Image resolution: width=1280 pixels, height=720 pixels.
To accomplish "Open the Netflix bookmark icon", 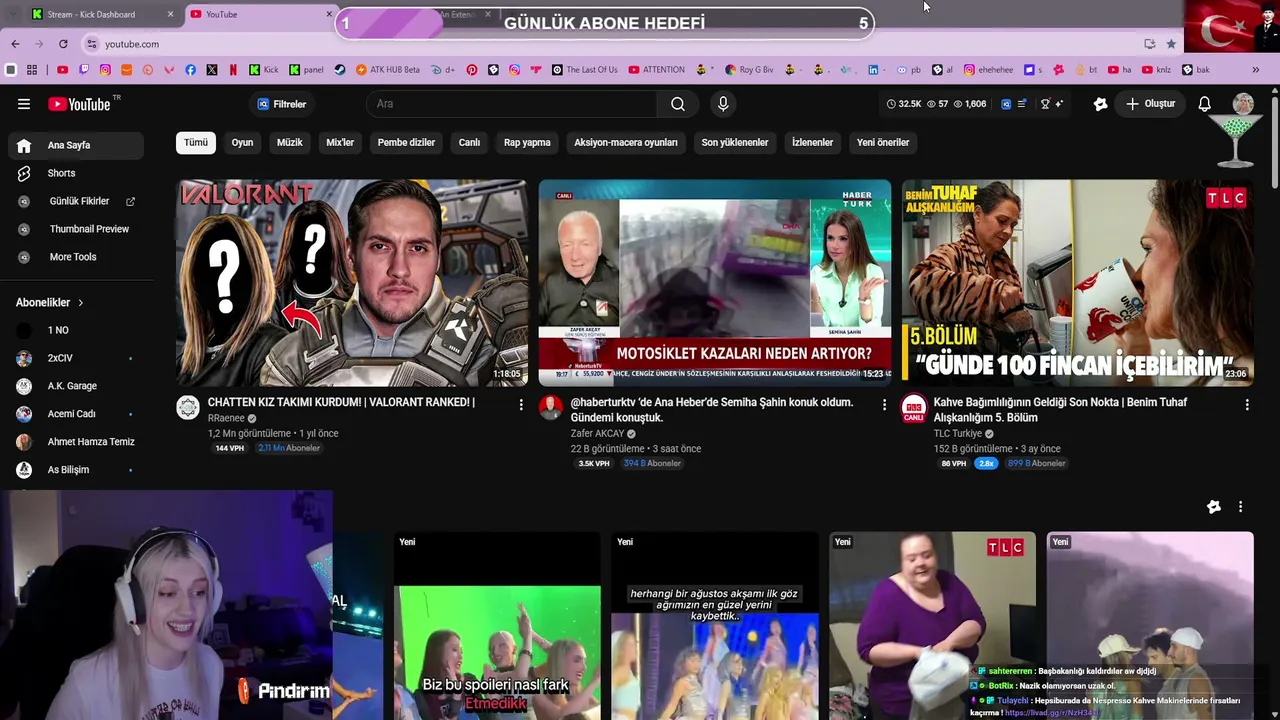I will tap(233, 70).
